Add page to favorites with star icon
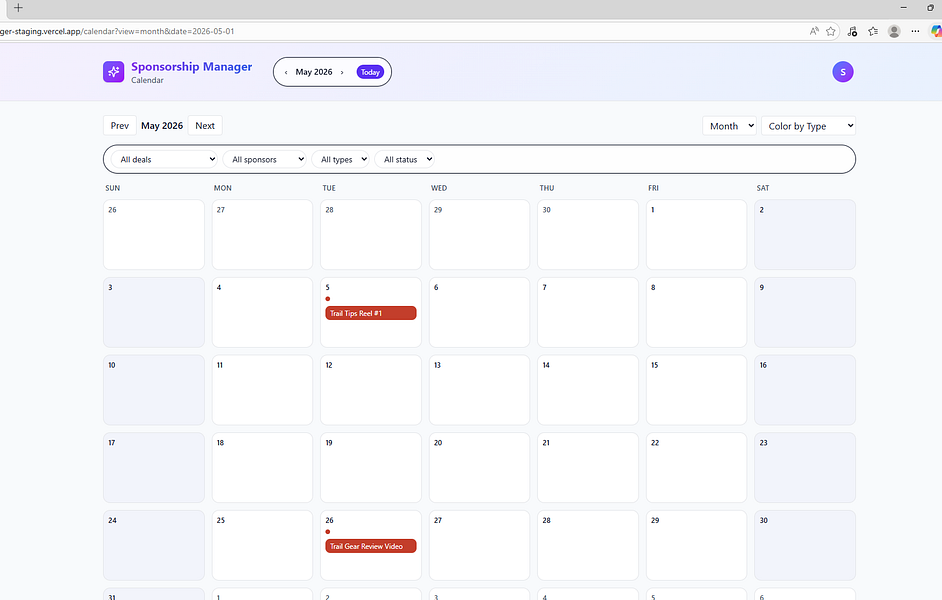 [x=831, y=31]
